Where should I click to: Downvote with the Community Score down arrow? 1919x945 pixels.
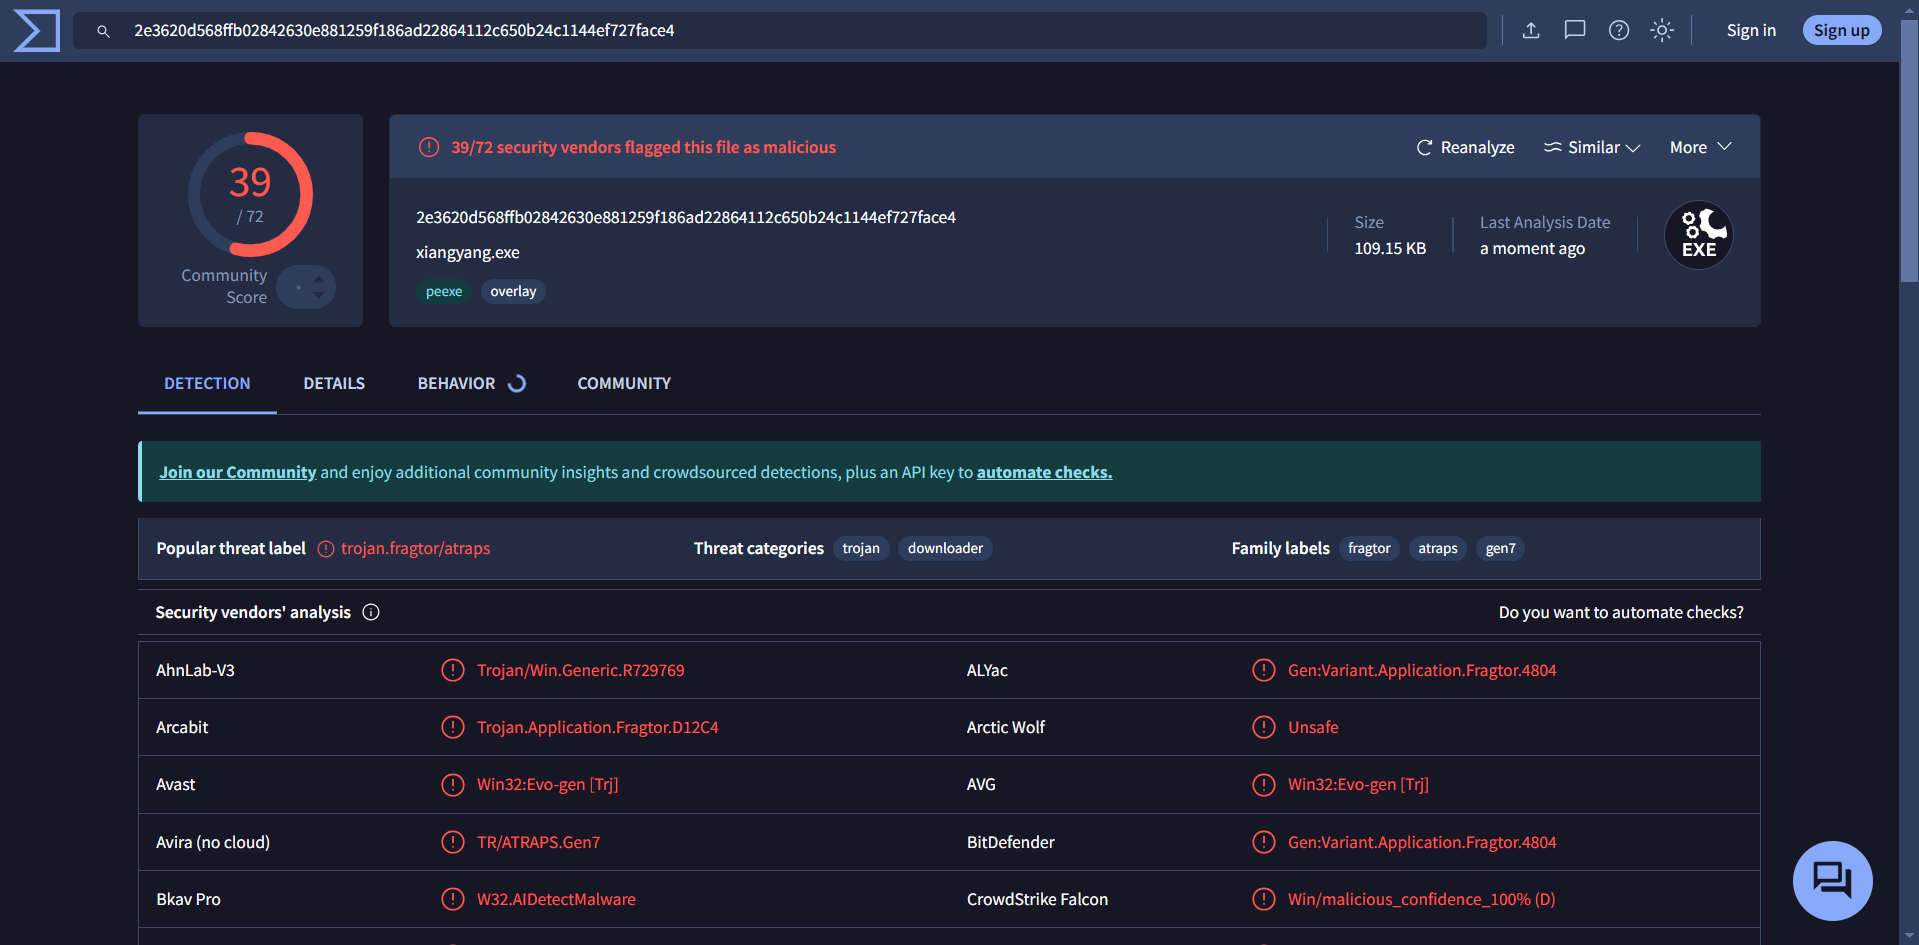pos(319,295)
